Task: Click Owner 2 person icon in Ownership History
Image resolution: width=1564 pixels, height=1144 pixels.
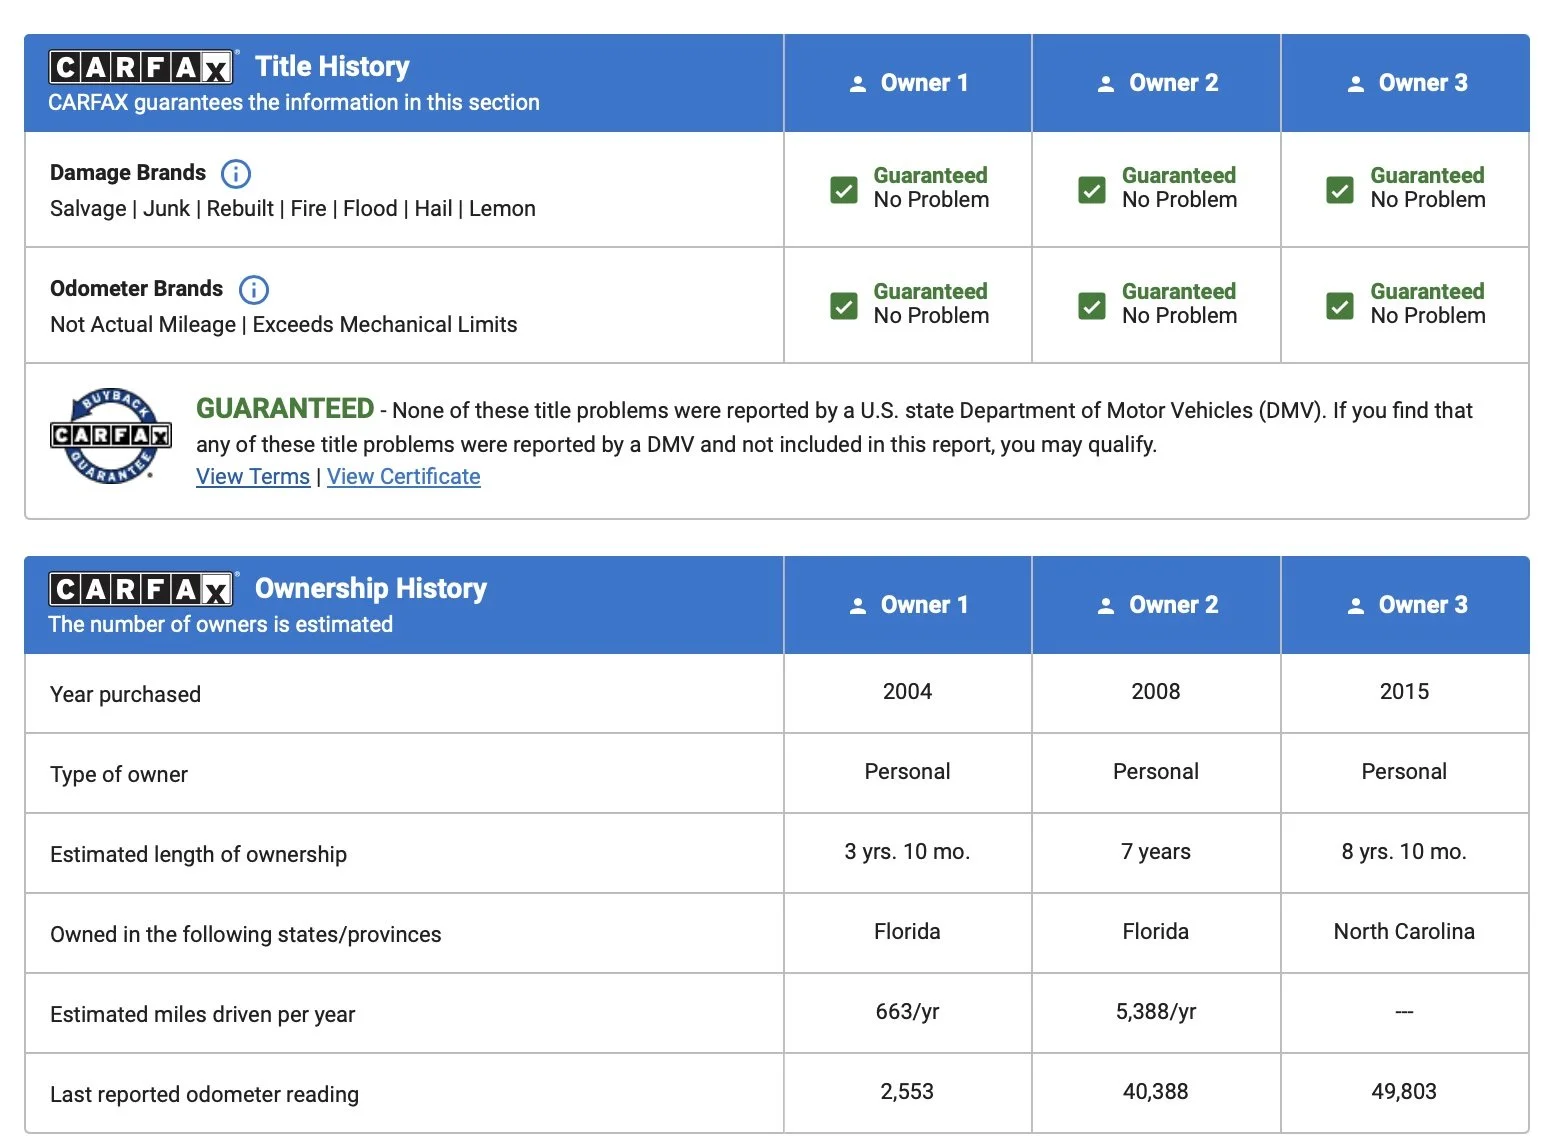Action: click(x=1106, y=606)
